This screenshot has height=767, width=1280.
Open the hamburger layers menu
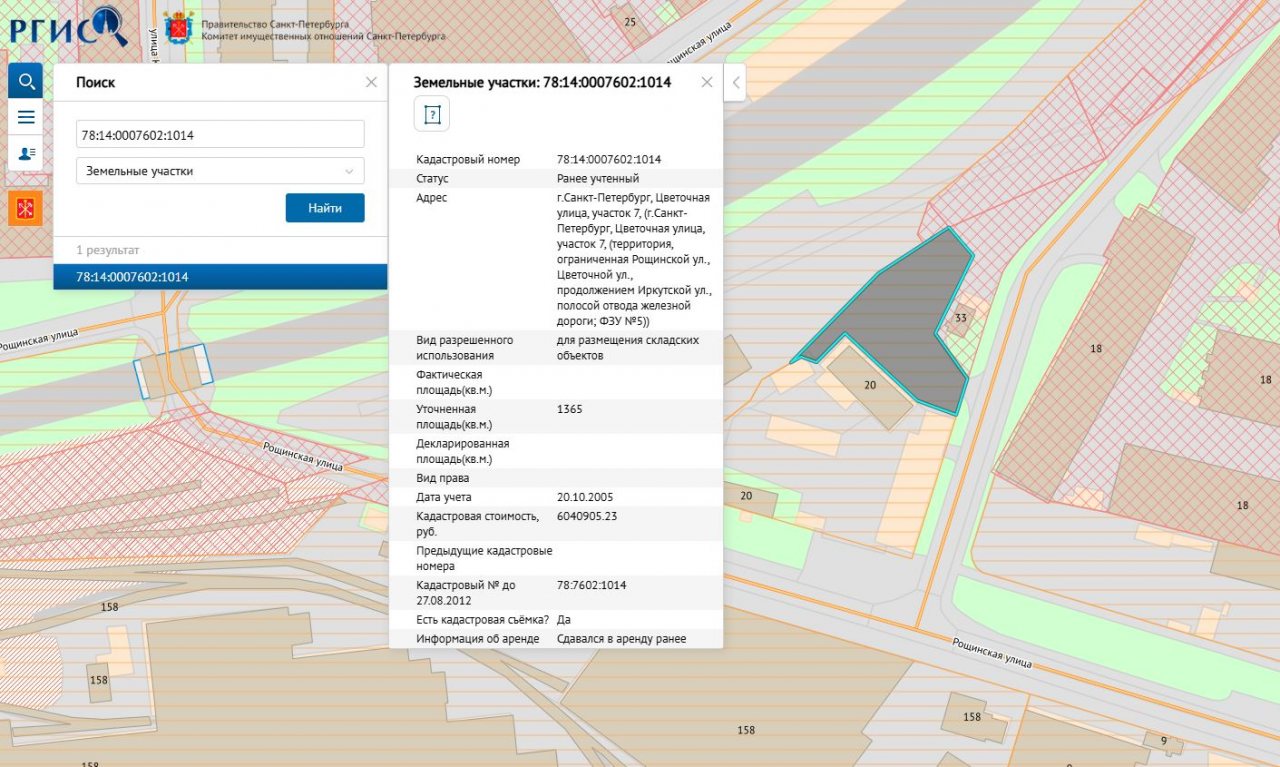click(26, 117)
